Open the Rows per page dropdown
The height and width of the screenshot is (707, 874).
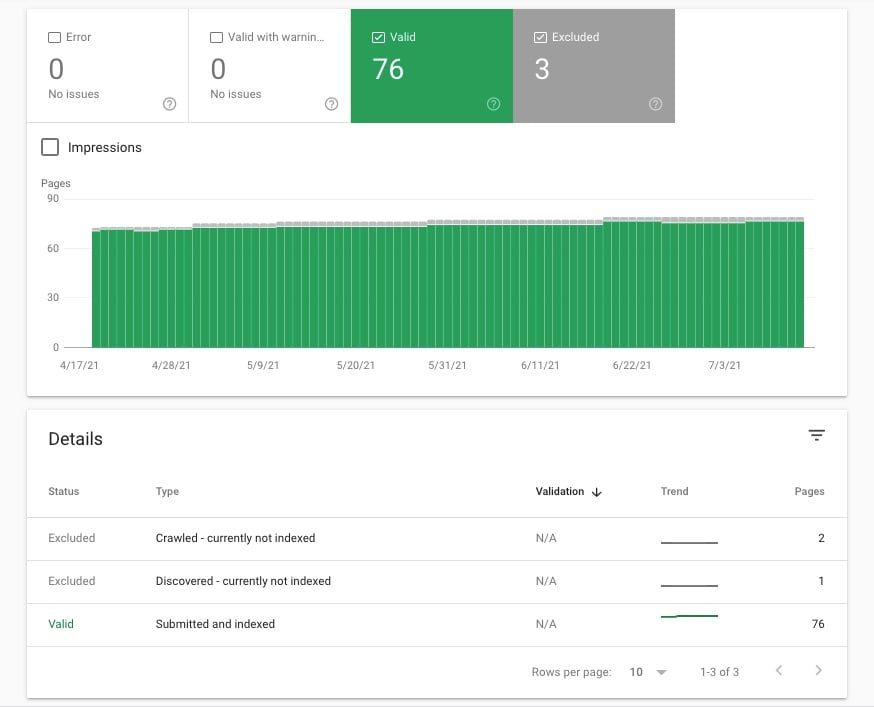point(647,672)
